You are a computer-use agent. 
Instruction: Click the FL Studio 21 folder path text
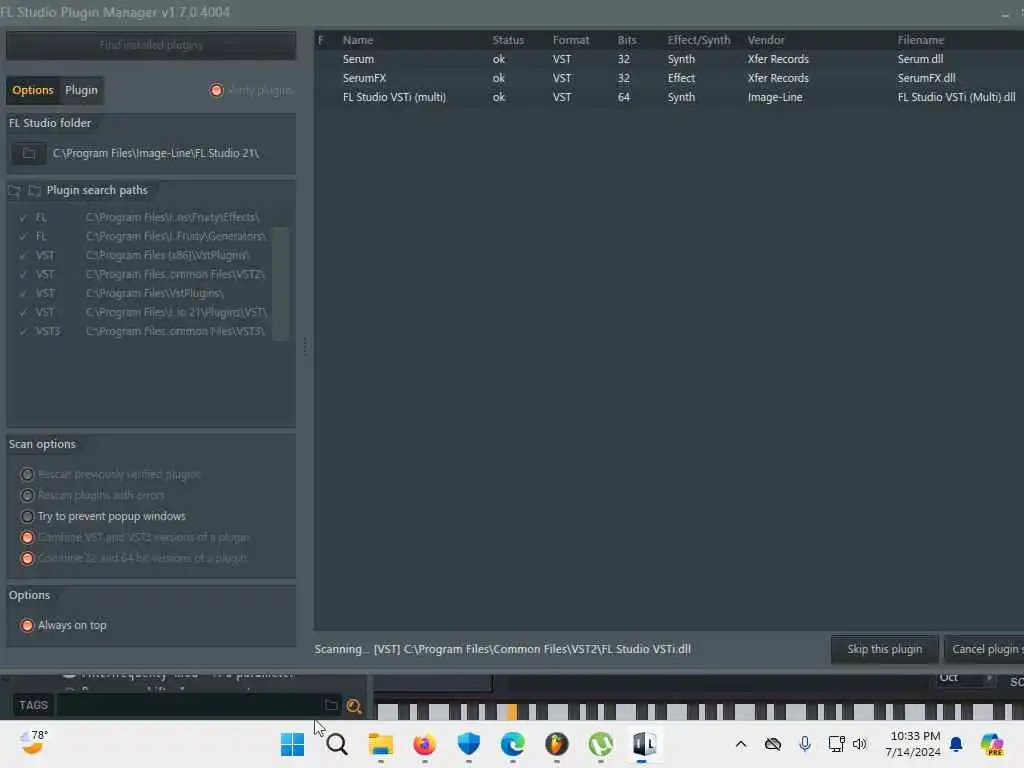(155, 153)
